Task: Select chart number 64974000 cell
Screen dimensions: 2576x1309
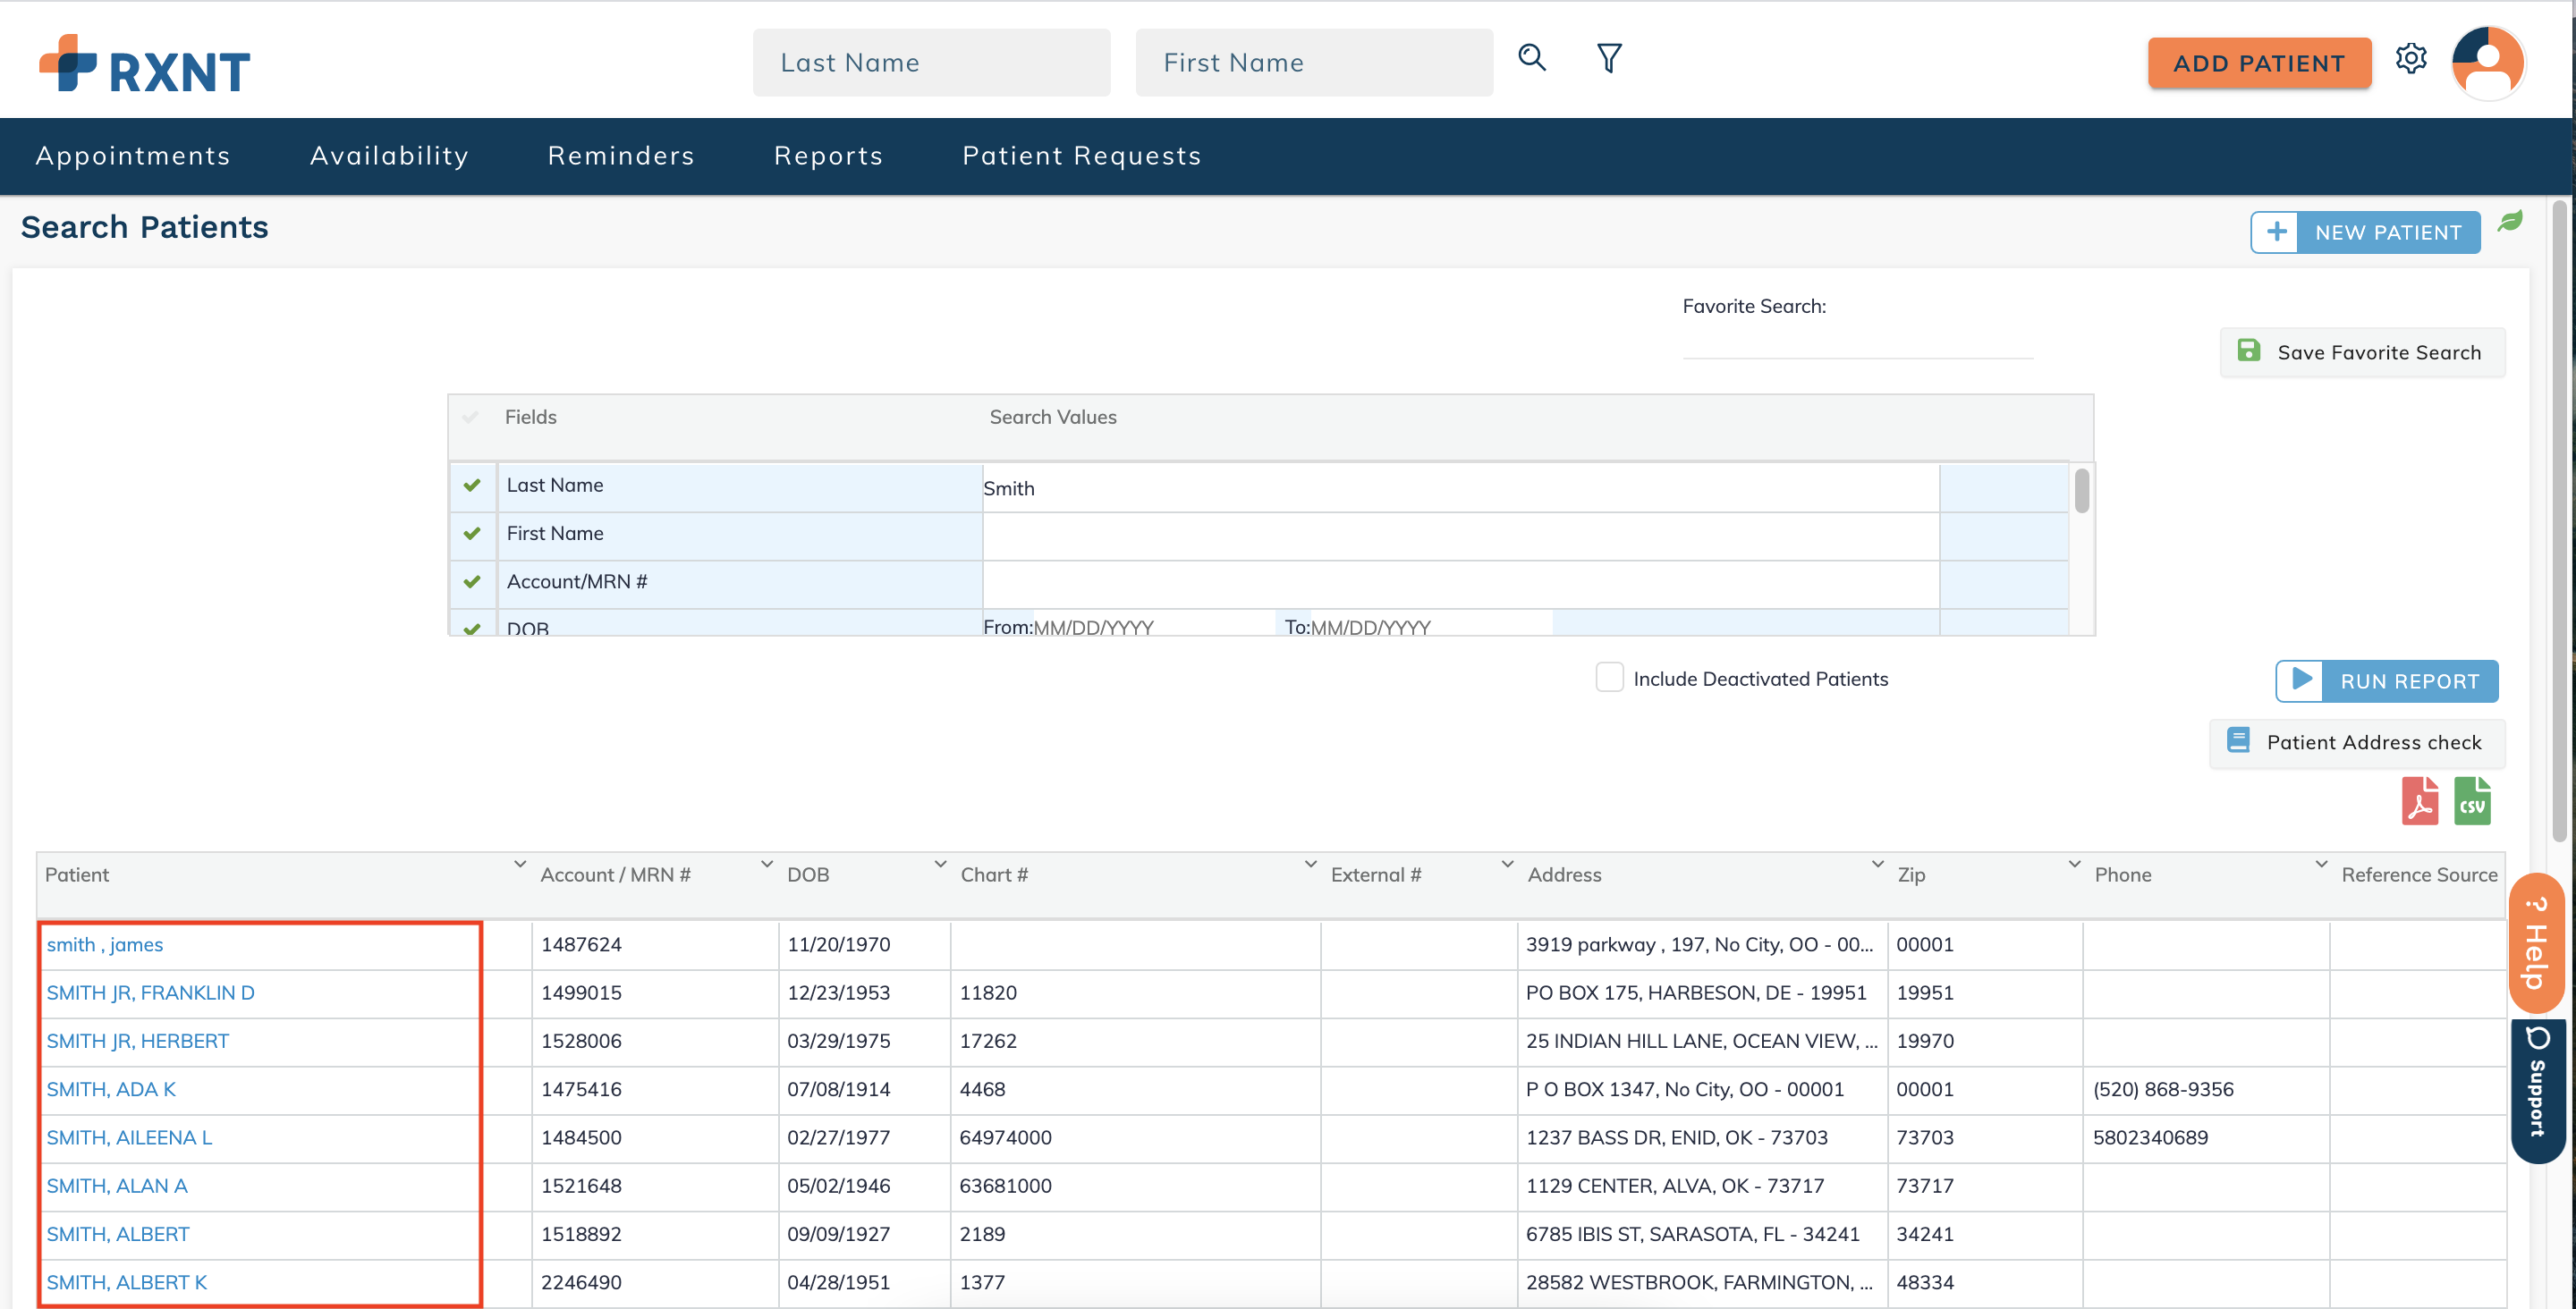Action: [x=1135, y=1137]
